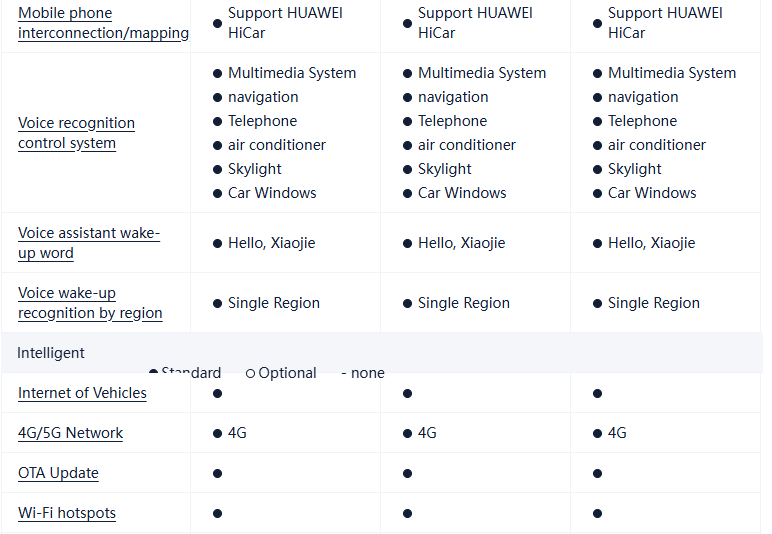Click 'Skylight' in the first column
The width and height of the screenshot is (772, 534).
coord(254,169)
